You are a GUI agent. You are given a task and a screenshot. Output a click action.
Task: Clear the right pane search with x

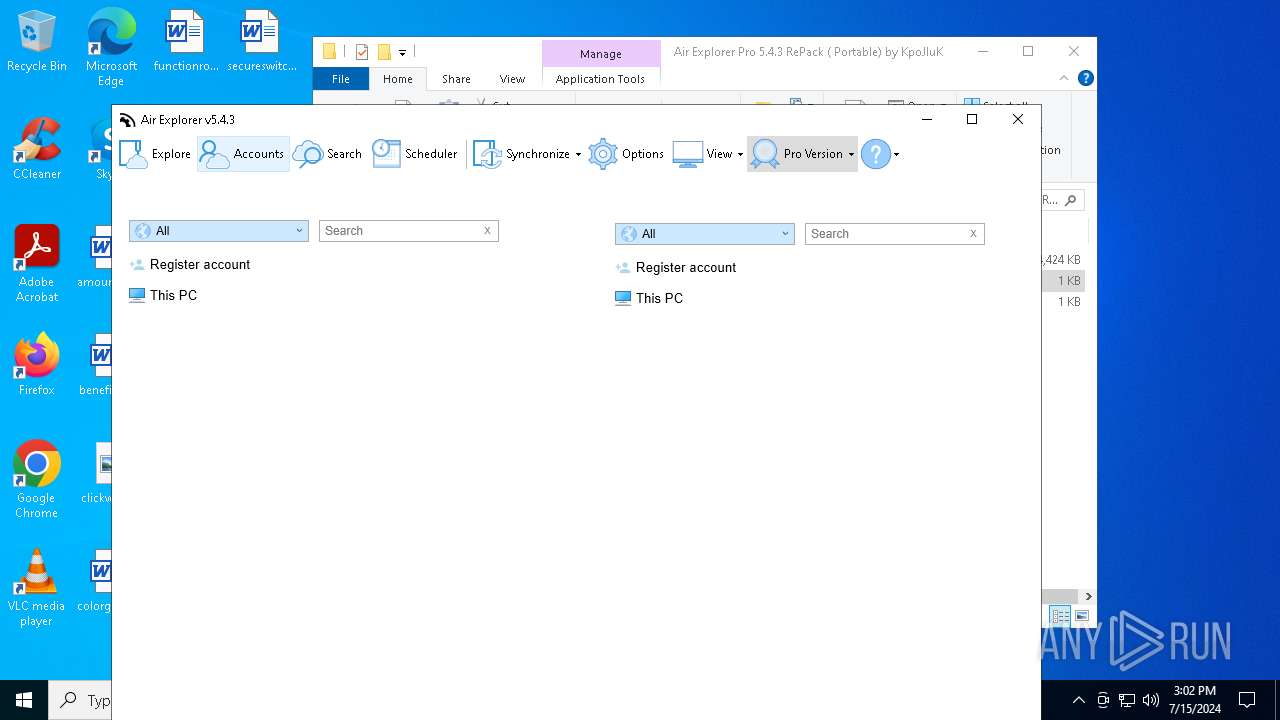(x=973, y=234)
